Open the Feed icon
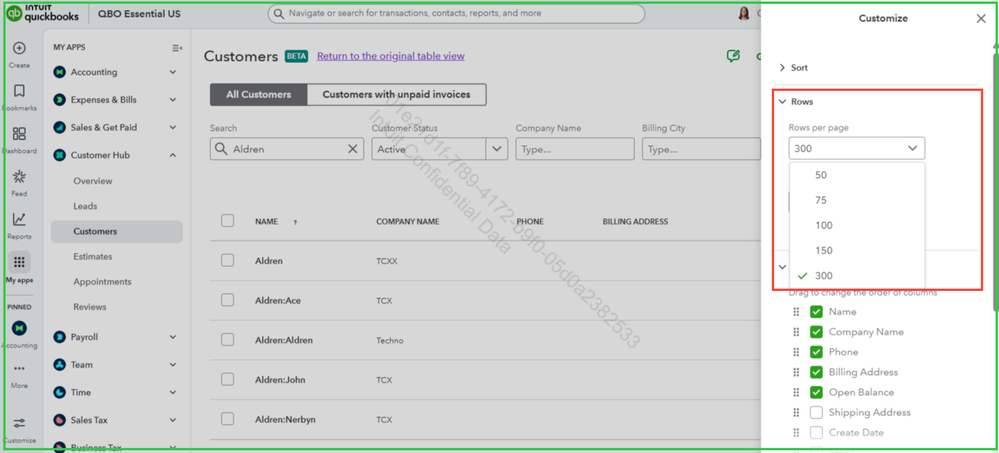The width and height of the screenshot is (999, 453). pos(19,176)
